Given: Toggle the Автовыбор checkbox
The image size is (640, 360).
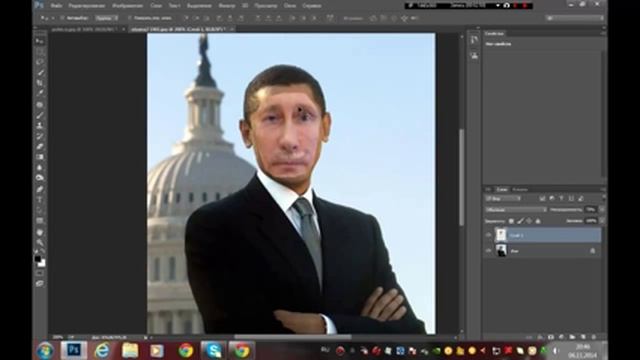Looking at the screenshot, I should click(x=62, y=18).
